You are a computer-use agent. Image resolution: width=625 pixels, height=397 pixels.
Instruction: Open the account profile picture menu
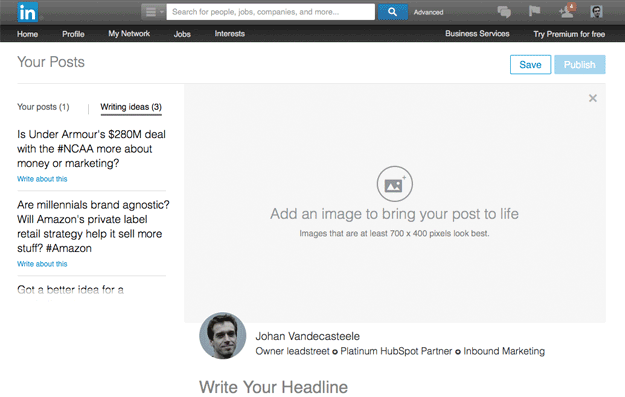596,12
